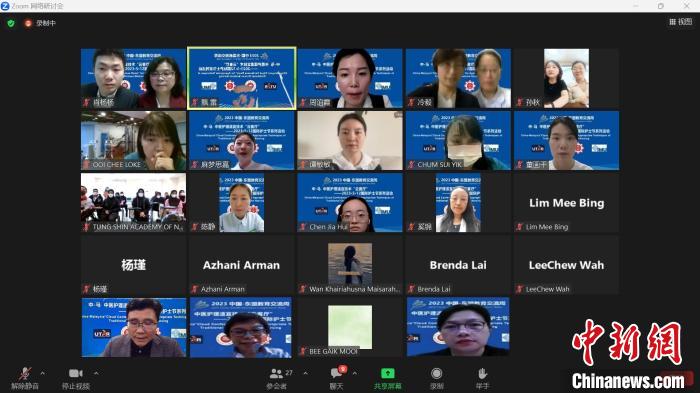Expand the participants options arrow
Viewport: 700px width, 393px height.
coord(305,373)
